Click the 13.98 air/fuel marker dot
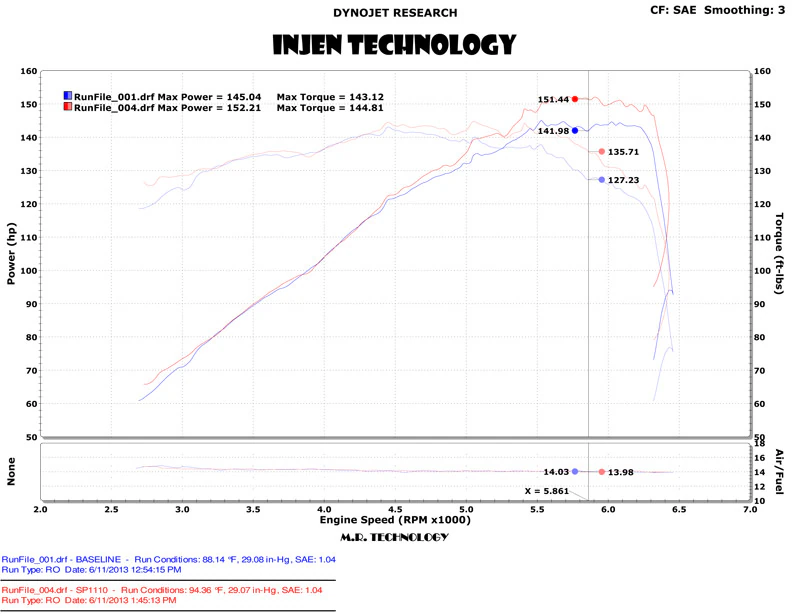The image size is (800, 616). 602,472
